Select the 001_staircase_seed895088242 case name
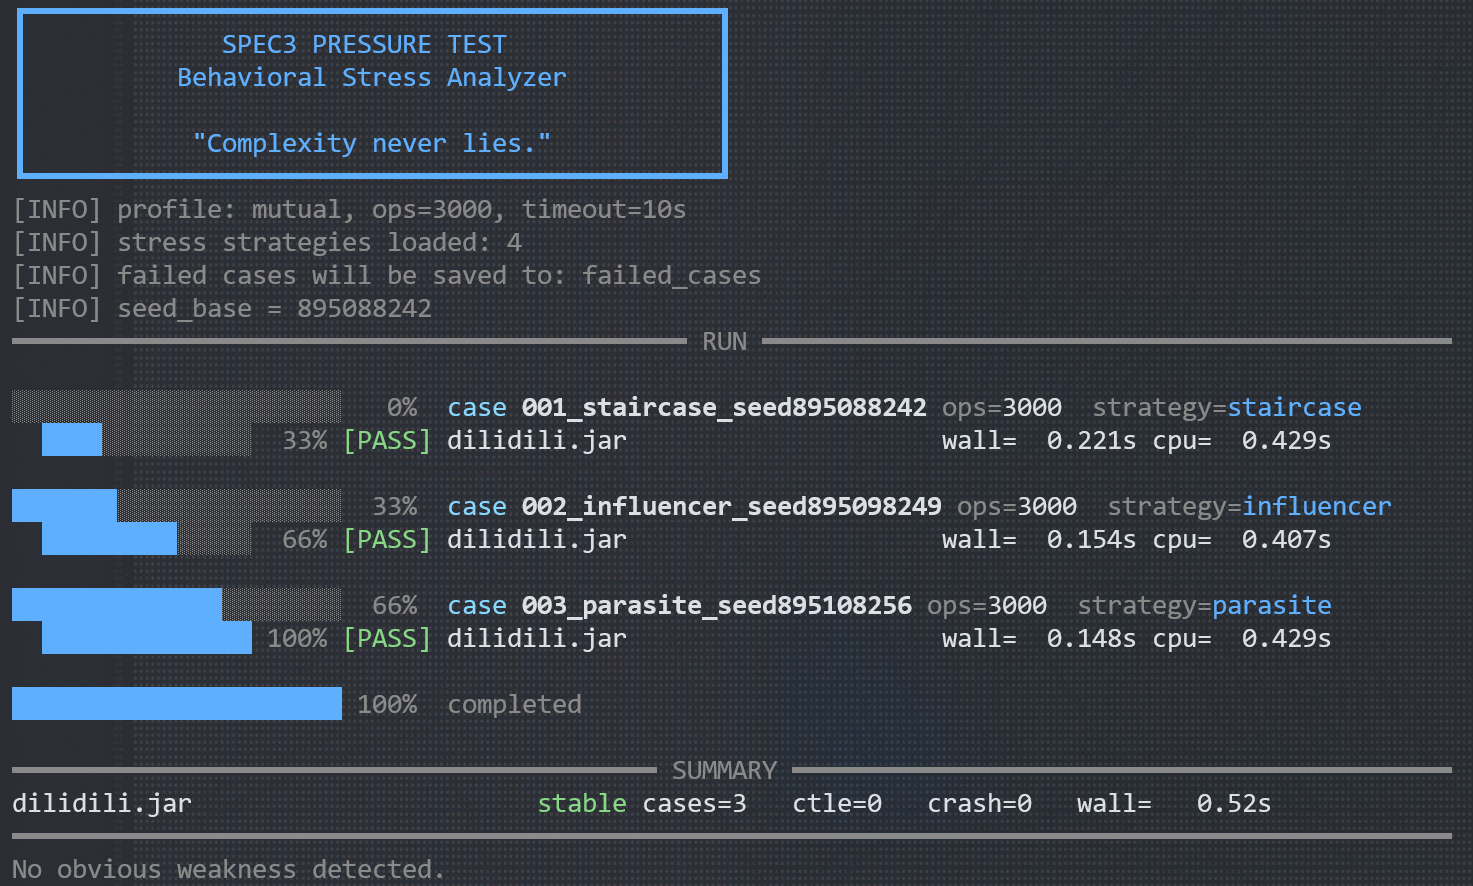Viewport: 1473px width, 886px height. [x=724, y=408]
